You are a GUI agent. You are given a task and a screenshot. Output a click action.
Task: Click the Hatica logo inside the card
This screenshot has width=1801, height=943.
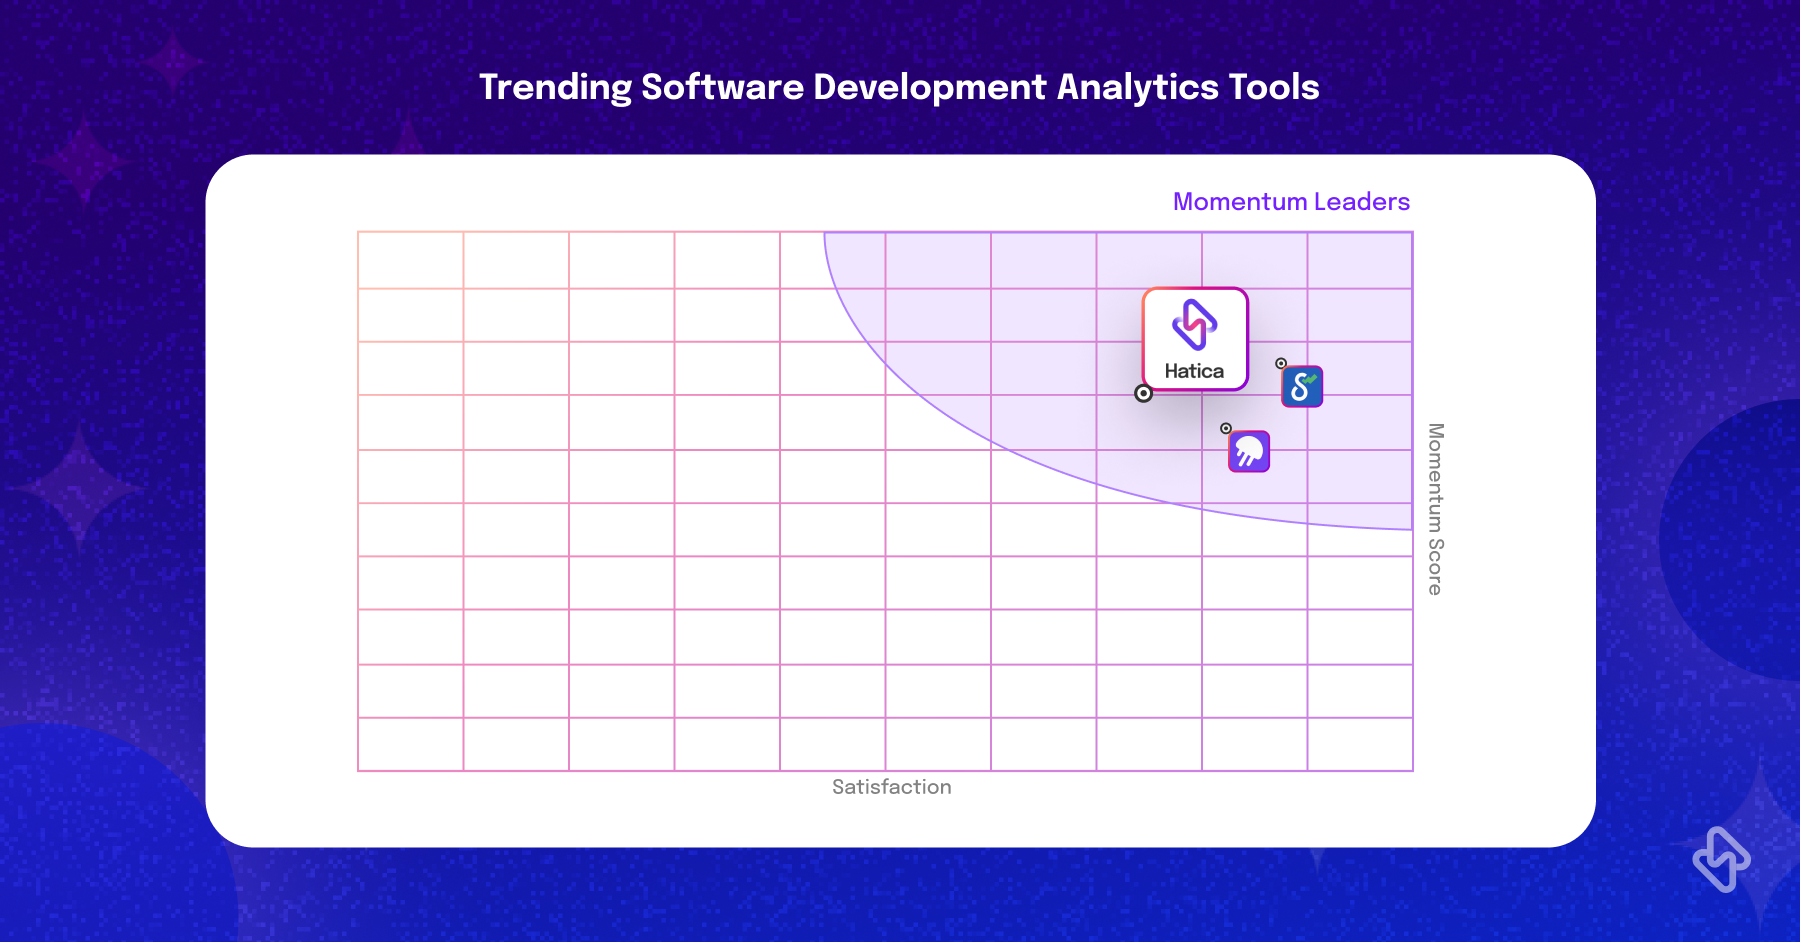point(1195,324)
